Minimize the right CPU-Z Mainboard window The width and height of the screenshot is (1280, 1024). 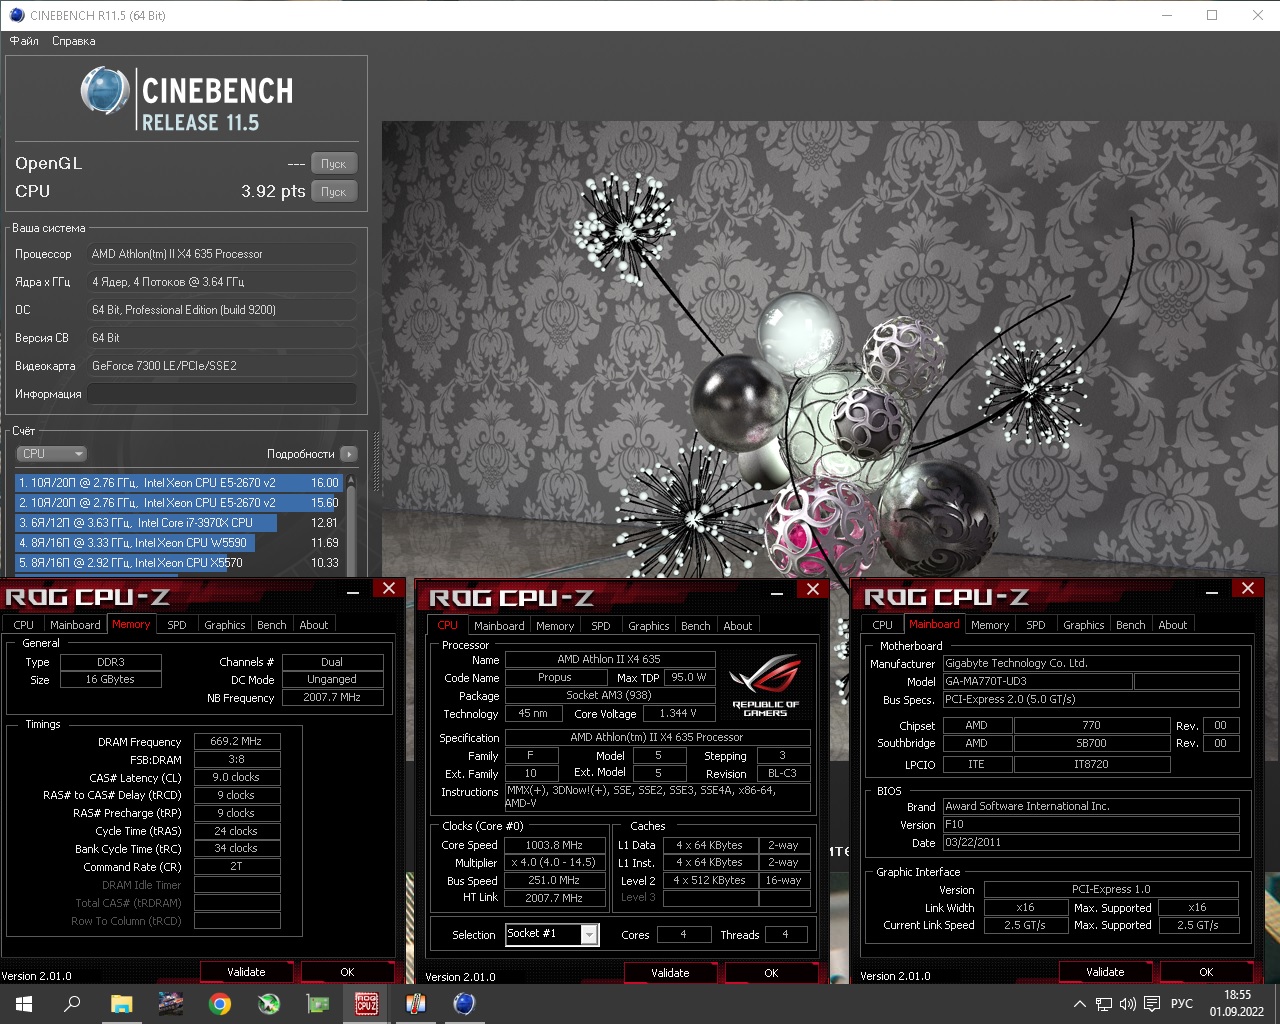coord(1212,591)
